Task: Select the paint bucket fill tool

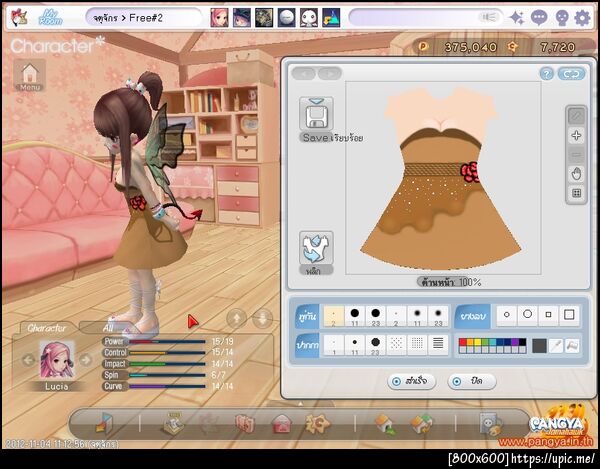Action: 572,345
